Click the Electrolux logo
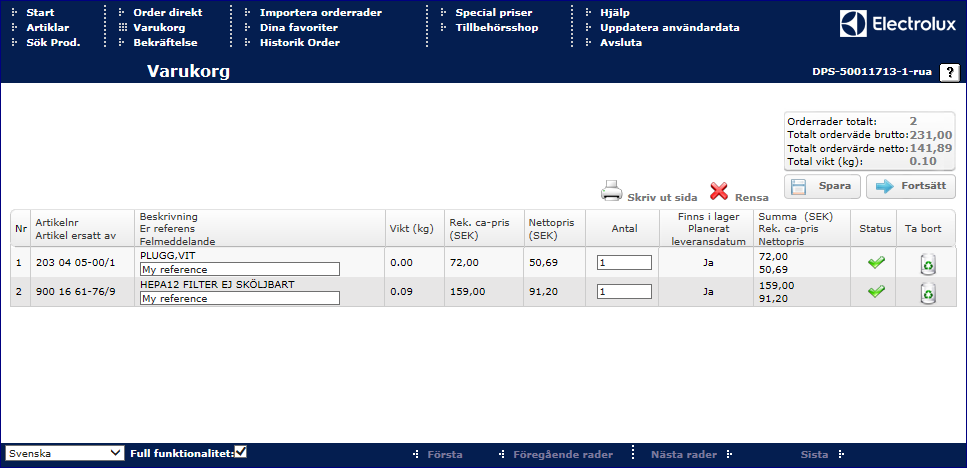967x468 pixels. click(x=897, y=25)
